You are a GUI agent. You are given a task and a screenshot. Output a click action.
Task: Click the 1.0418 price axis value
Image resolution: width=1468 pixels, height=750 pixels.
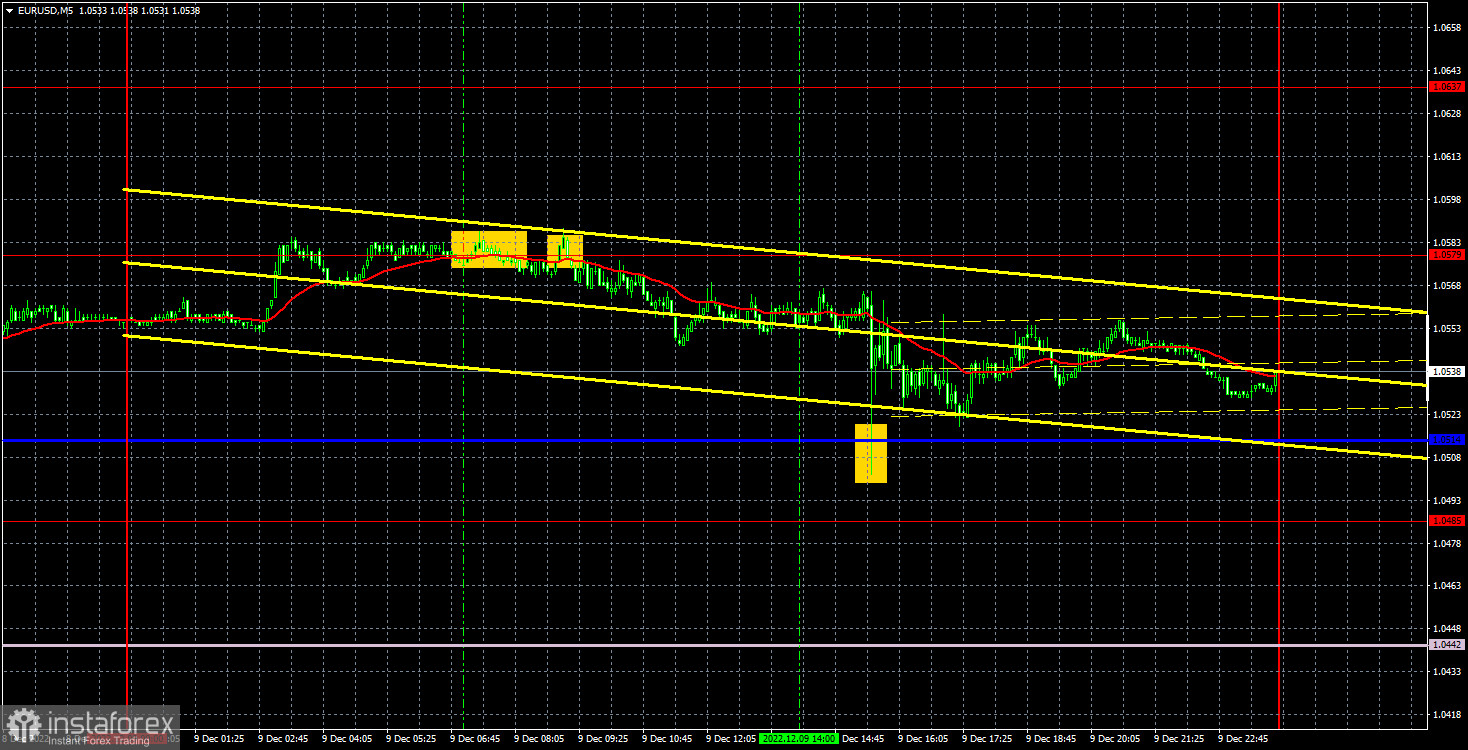[x=1447, y=715]
